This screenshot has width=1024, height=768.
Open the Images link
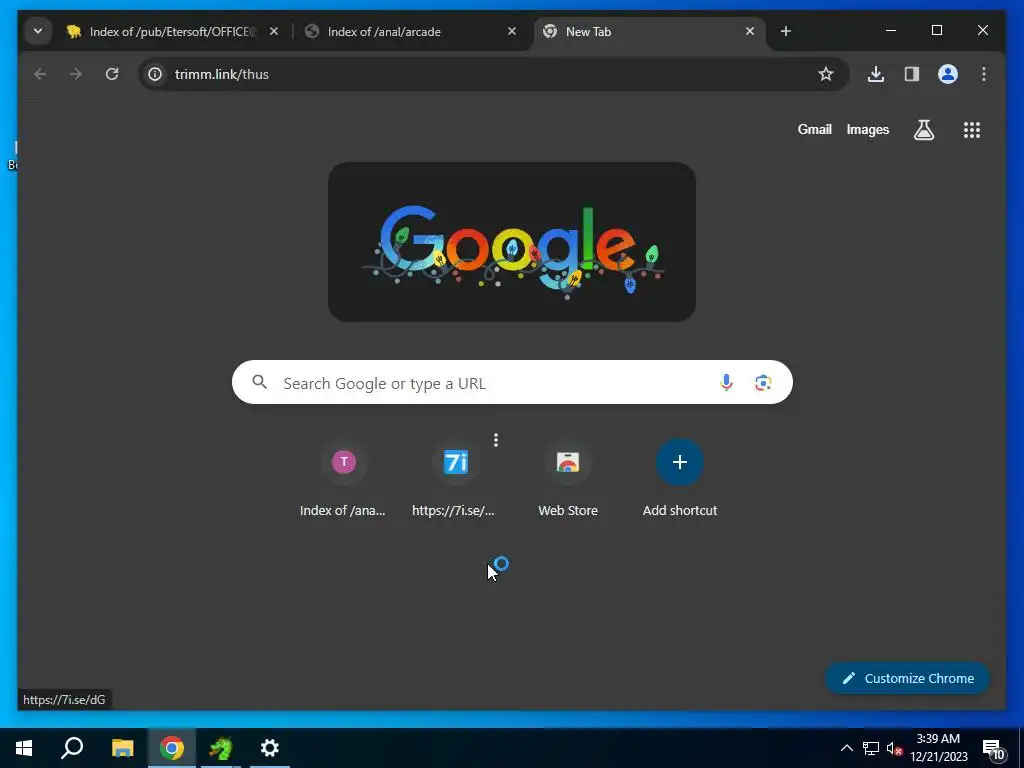(x=867, y=129)
